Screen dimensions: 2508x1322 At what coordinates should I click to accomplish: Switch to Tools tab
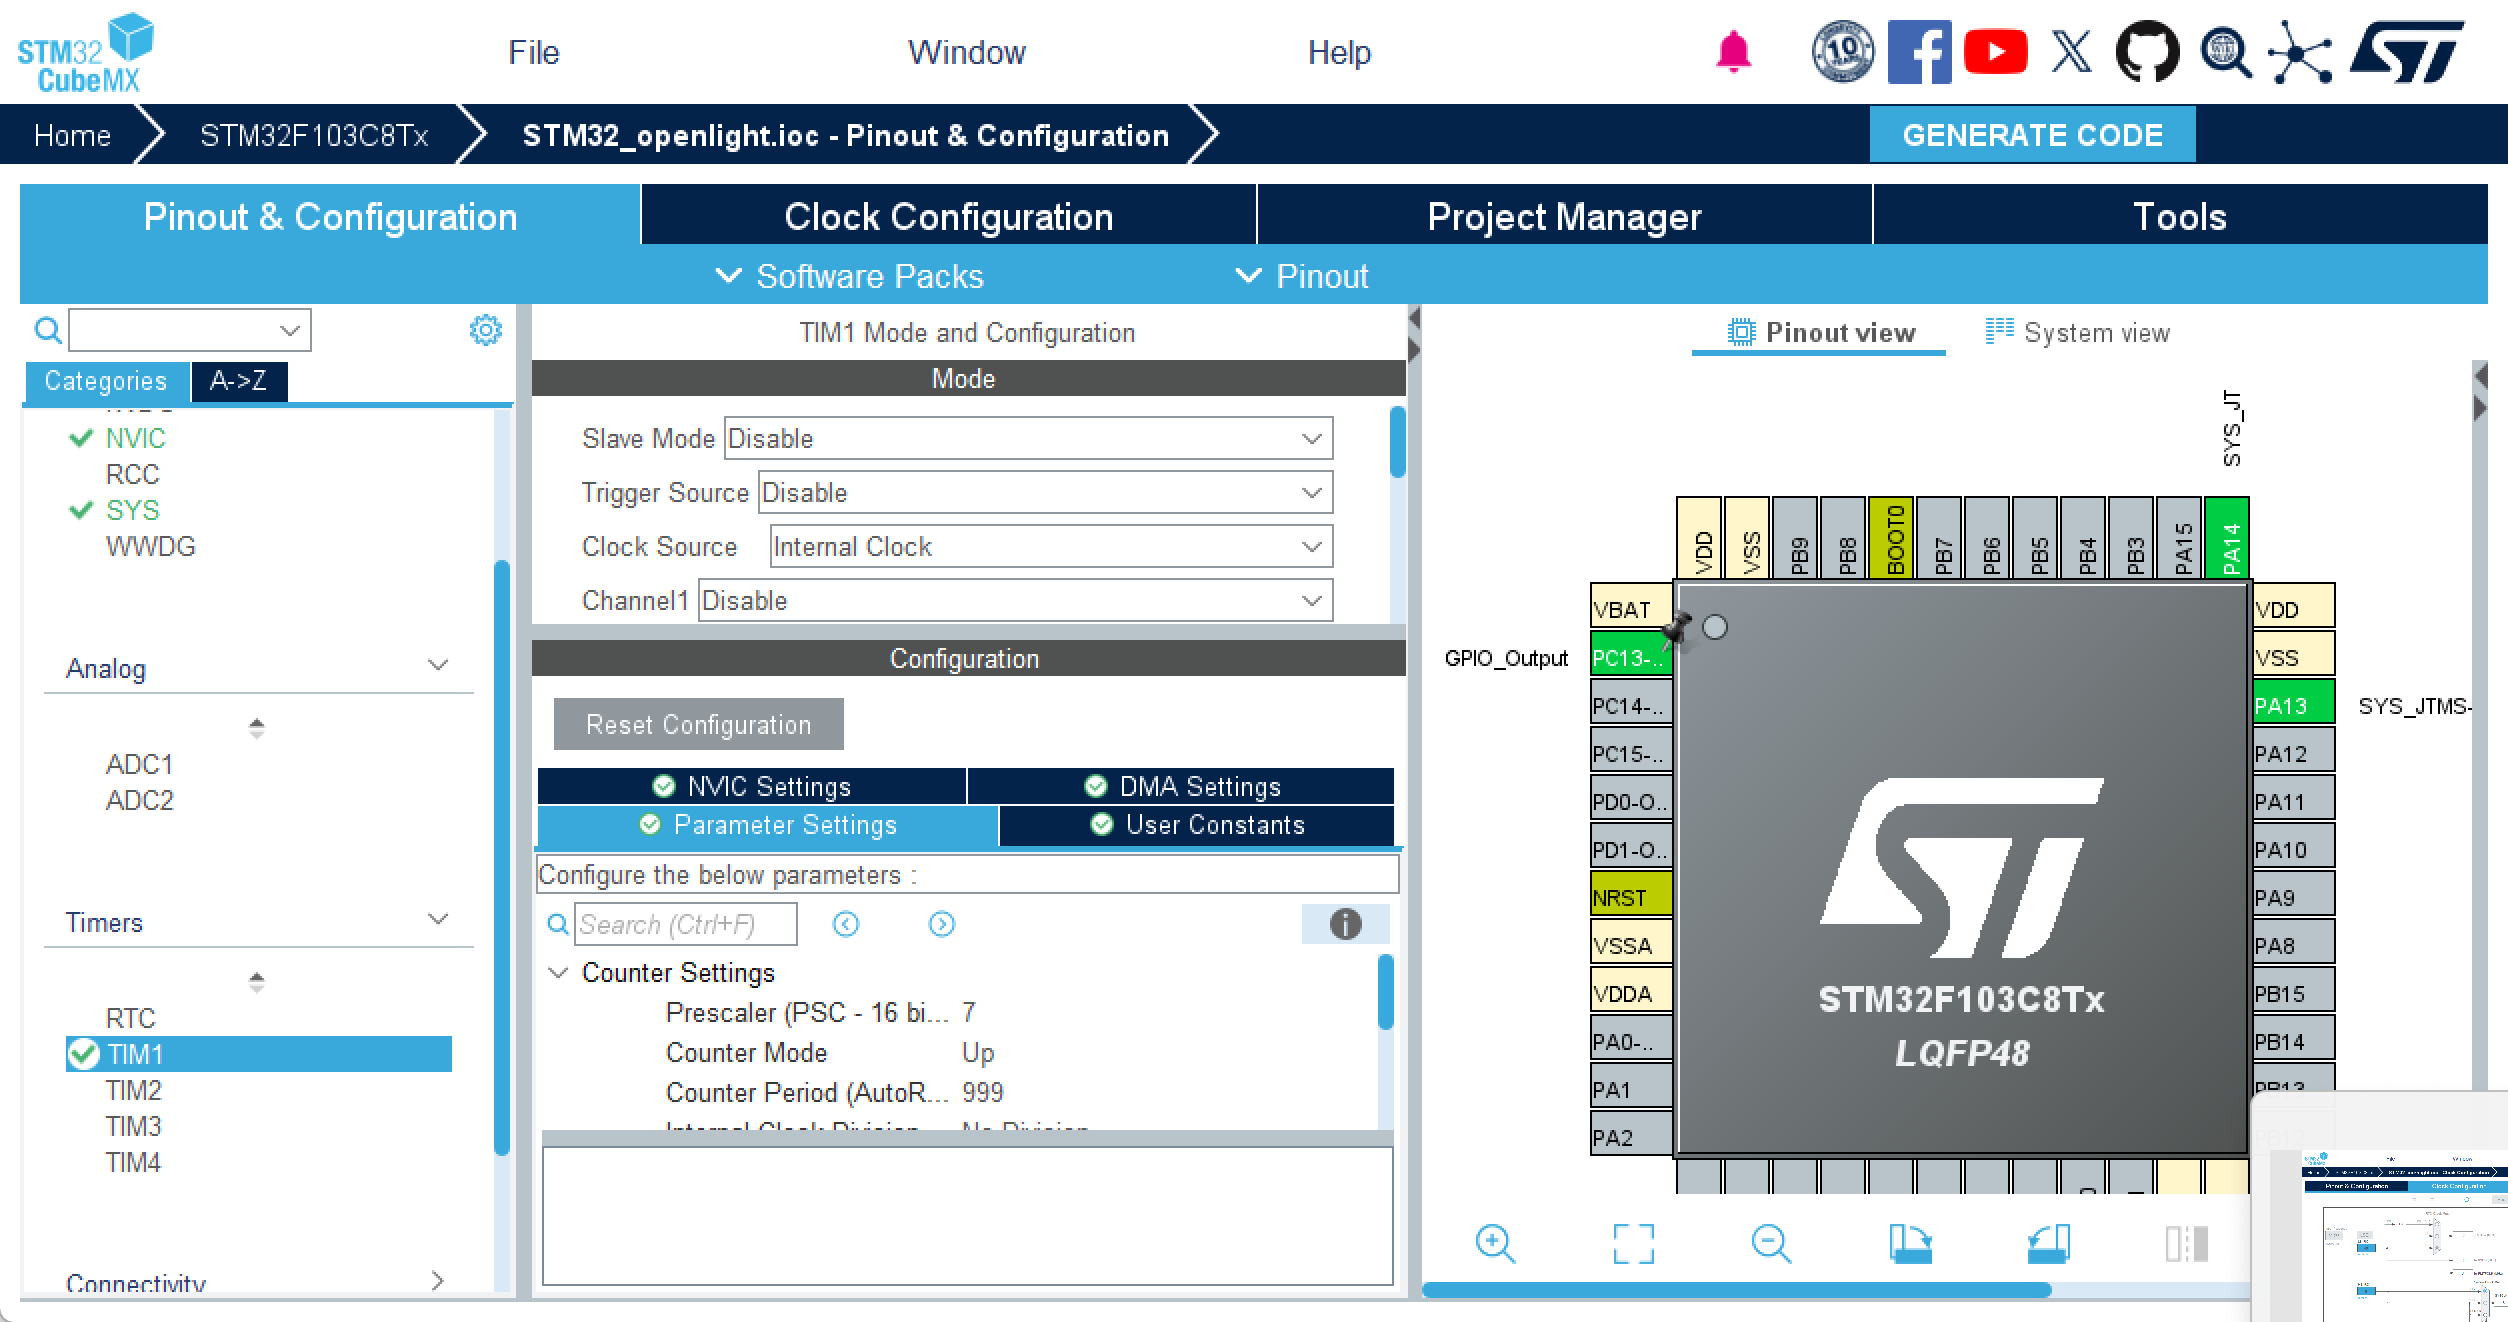pyautogui.click(x=2180, y=216)
